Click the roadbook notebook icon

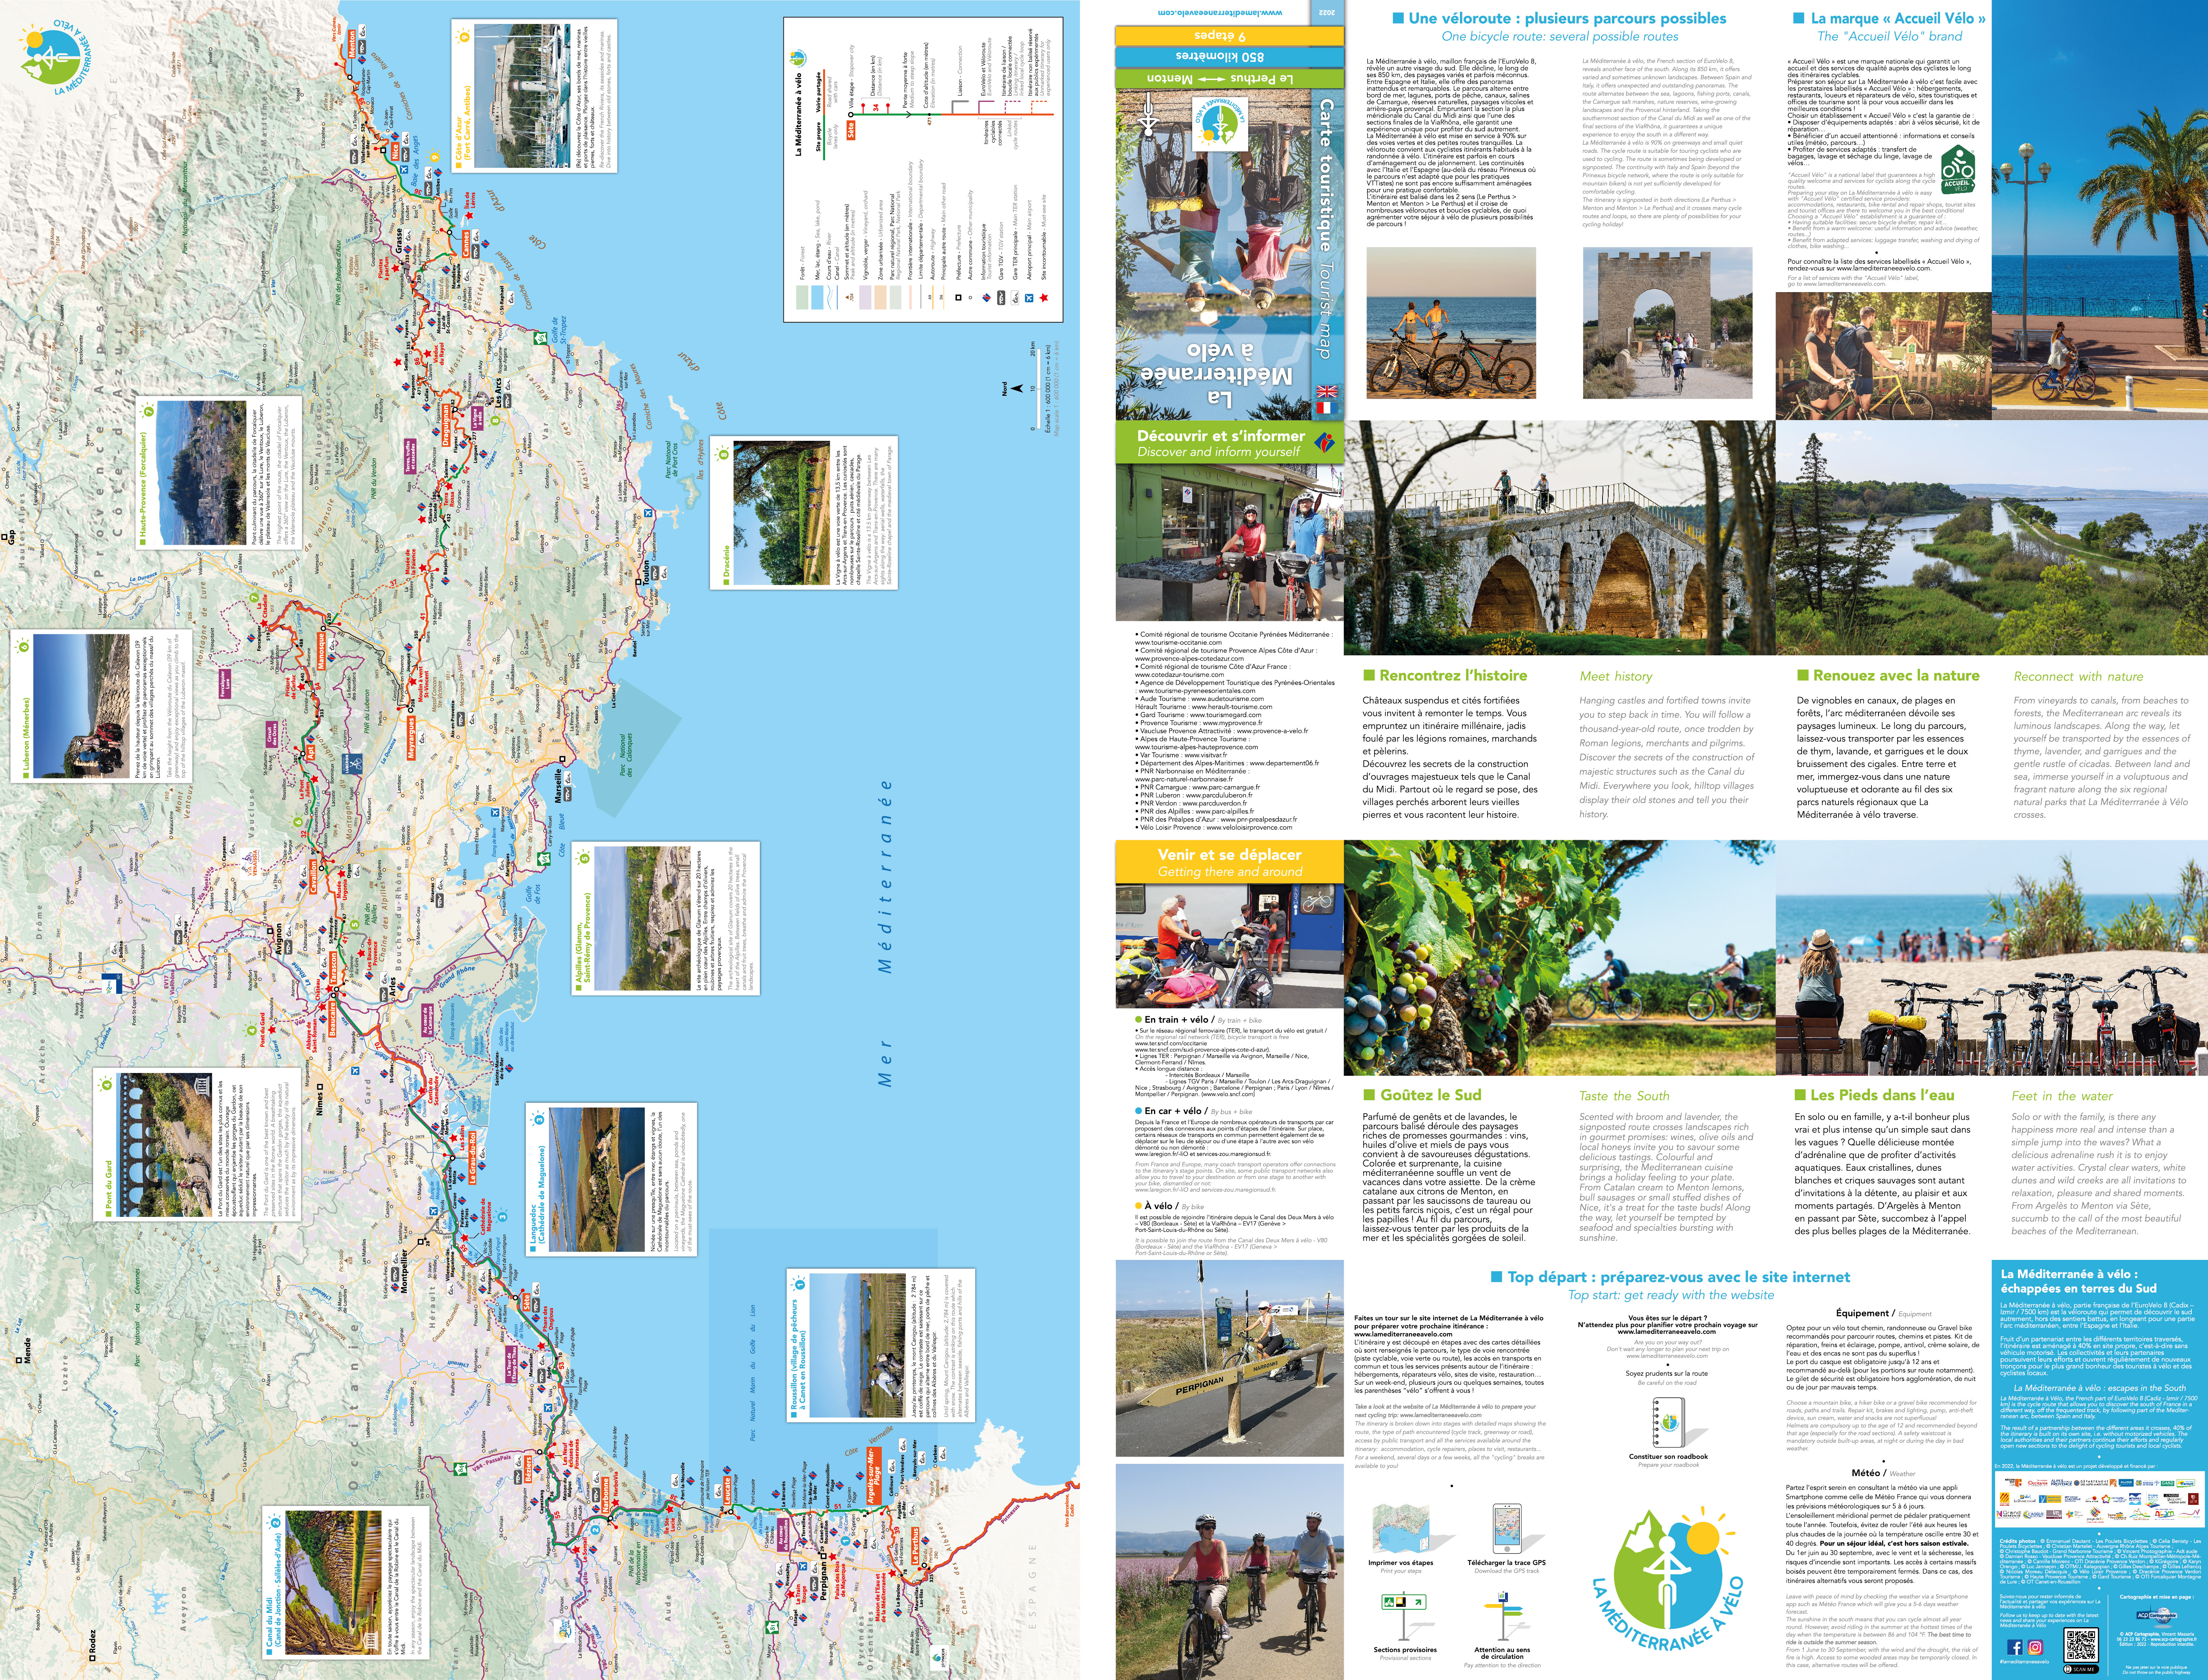(1668, 1422)
